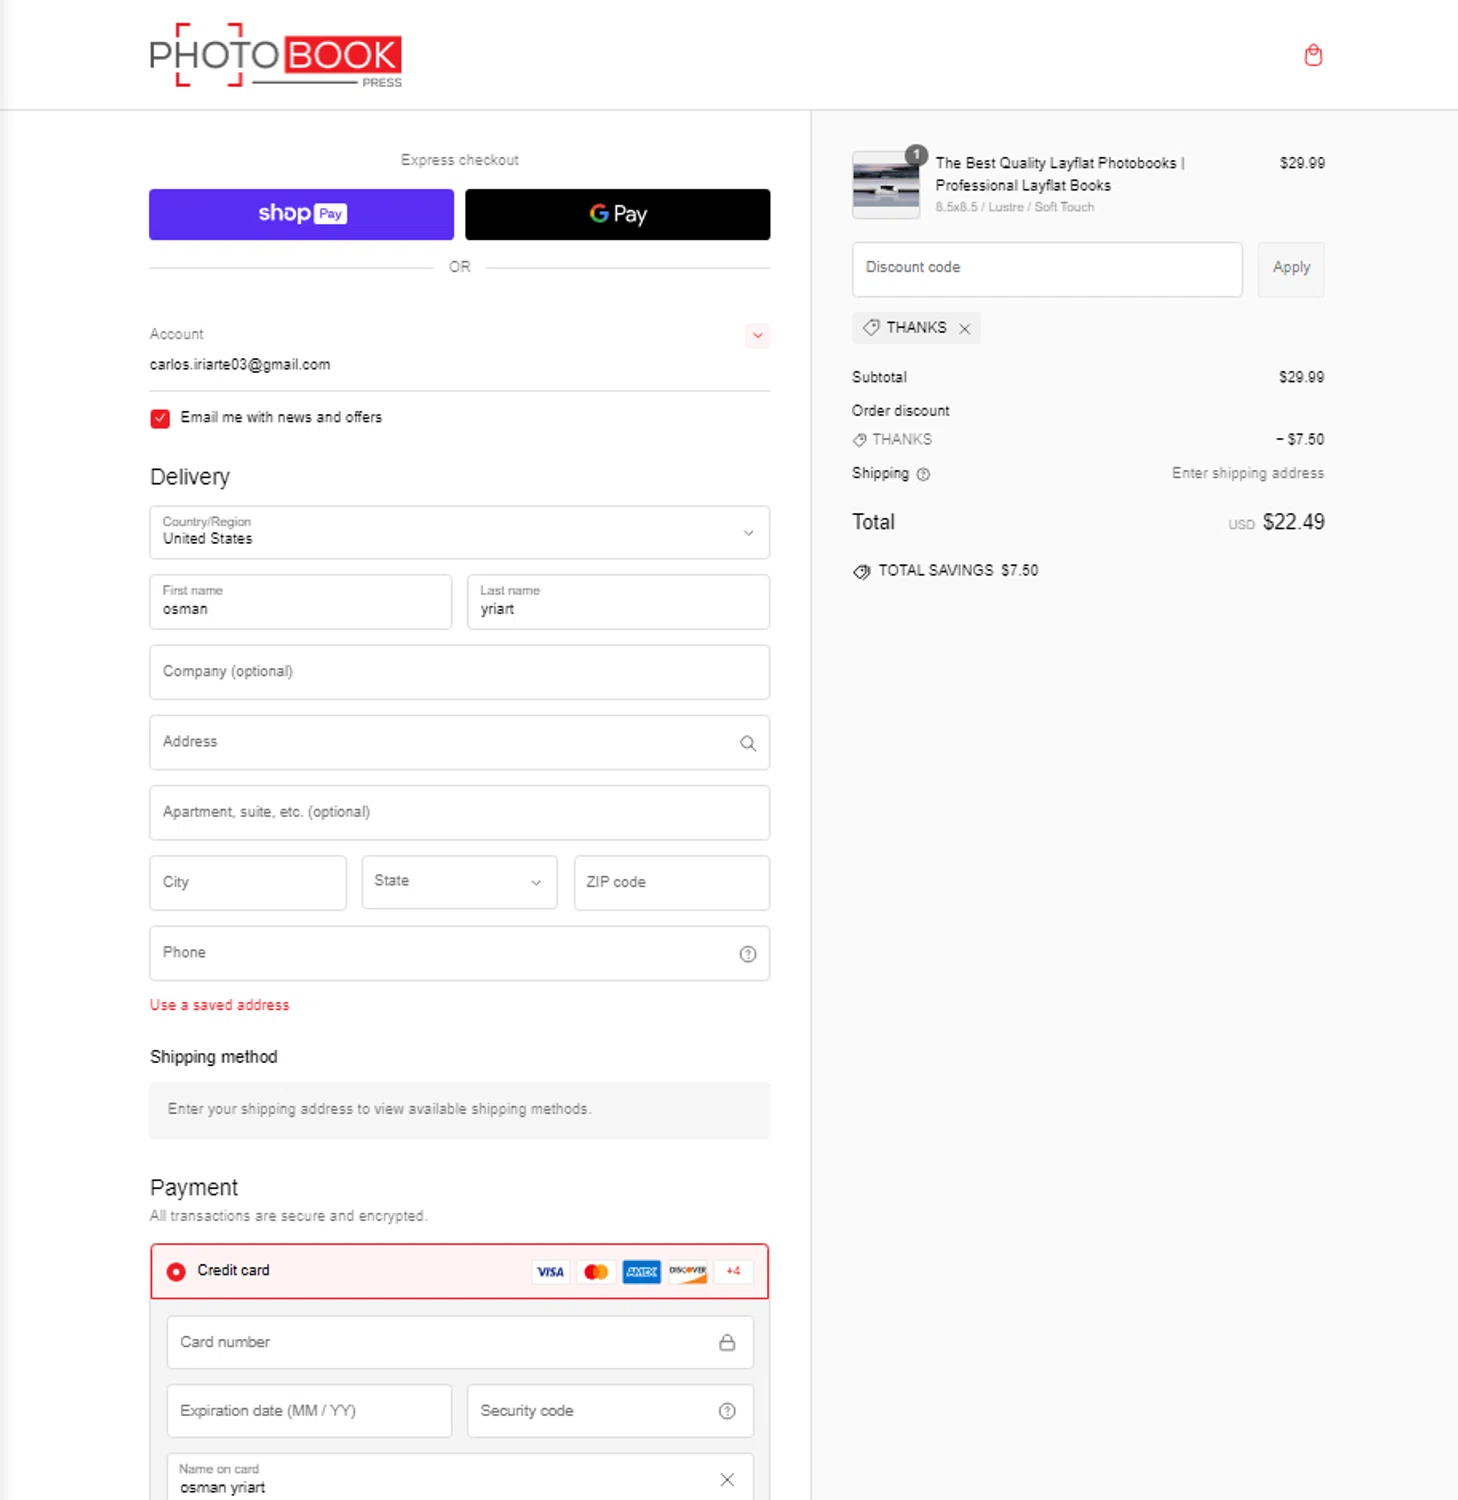Focus the Last name field

pyautogui.click(x=618, y=602)
